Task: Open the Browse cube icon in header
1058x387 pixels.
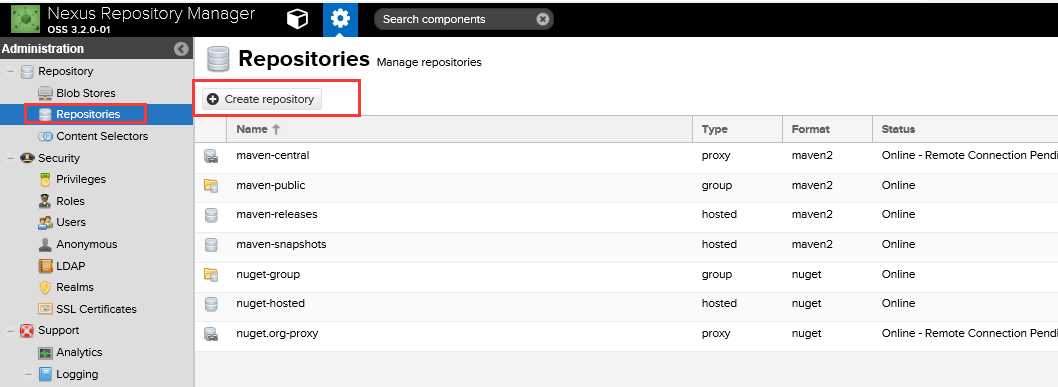Action: pos(298,19)
